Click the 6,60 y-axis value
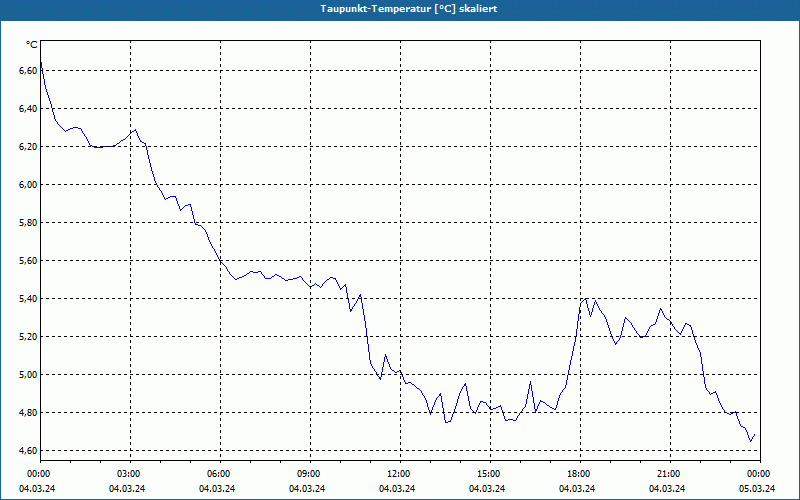The width and height of the screenshot is (800, 500). (28, 70)
